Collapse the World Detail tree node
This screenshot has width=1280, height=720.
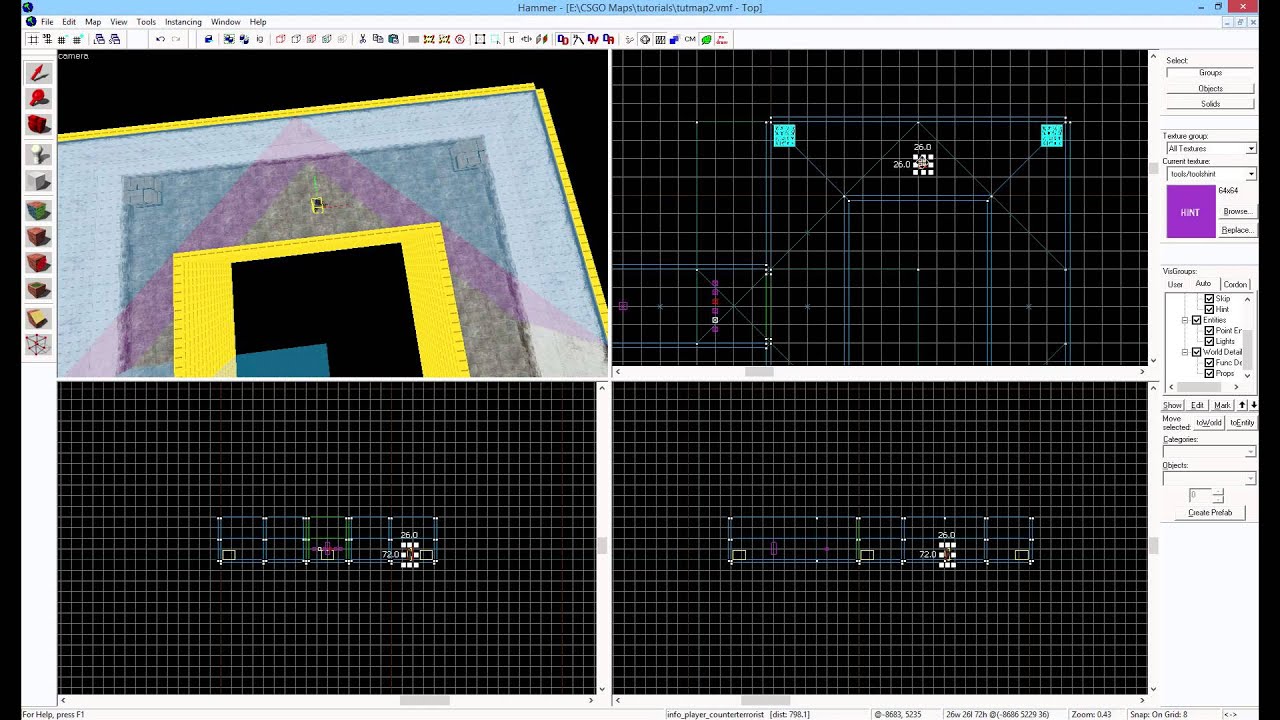tap(1185, 352)
